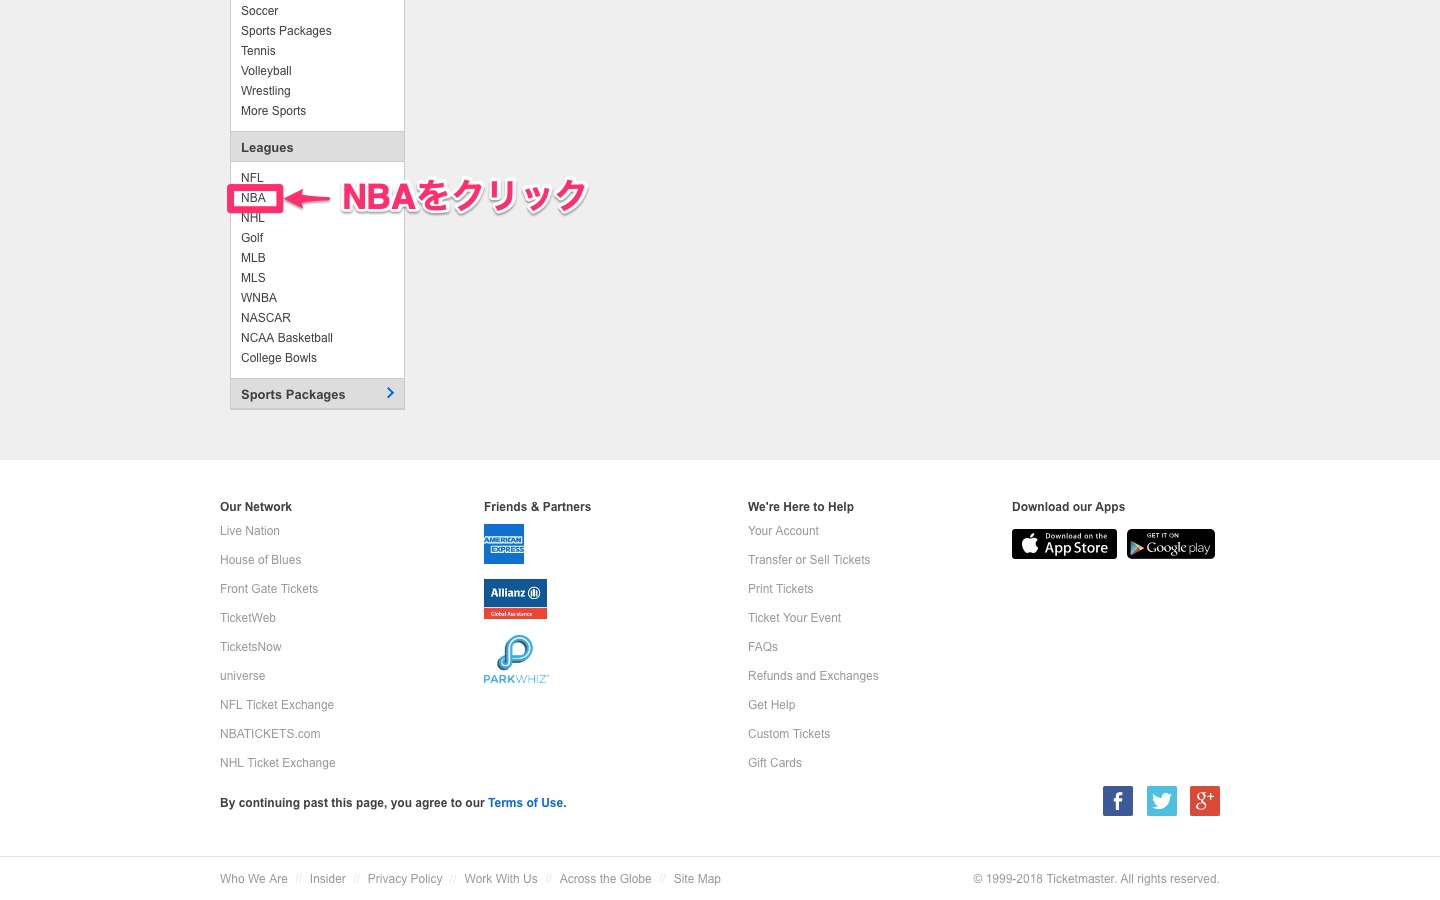This screenshot has width=1440, height=900.
Task: Click the Google Play download badge
Action: (x=1171, y=544)
